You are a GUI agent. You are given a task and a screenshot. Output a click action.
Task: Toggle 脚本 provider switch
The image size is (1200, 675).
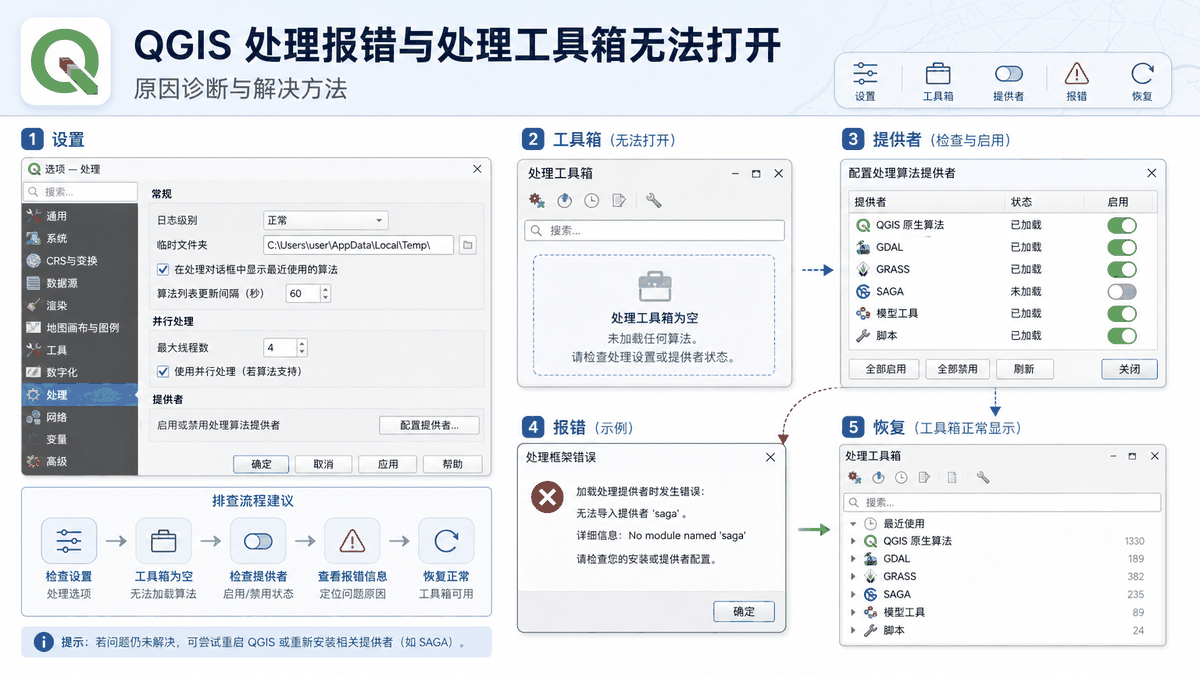[1121, 335]
